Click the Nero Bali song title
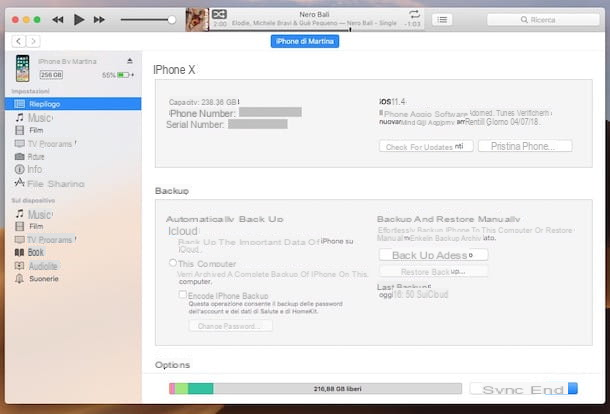610x414 pixels. tap(314, 14)
